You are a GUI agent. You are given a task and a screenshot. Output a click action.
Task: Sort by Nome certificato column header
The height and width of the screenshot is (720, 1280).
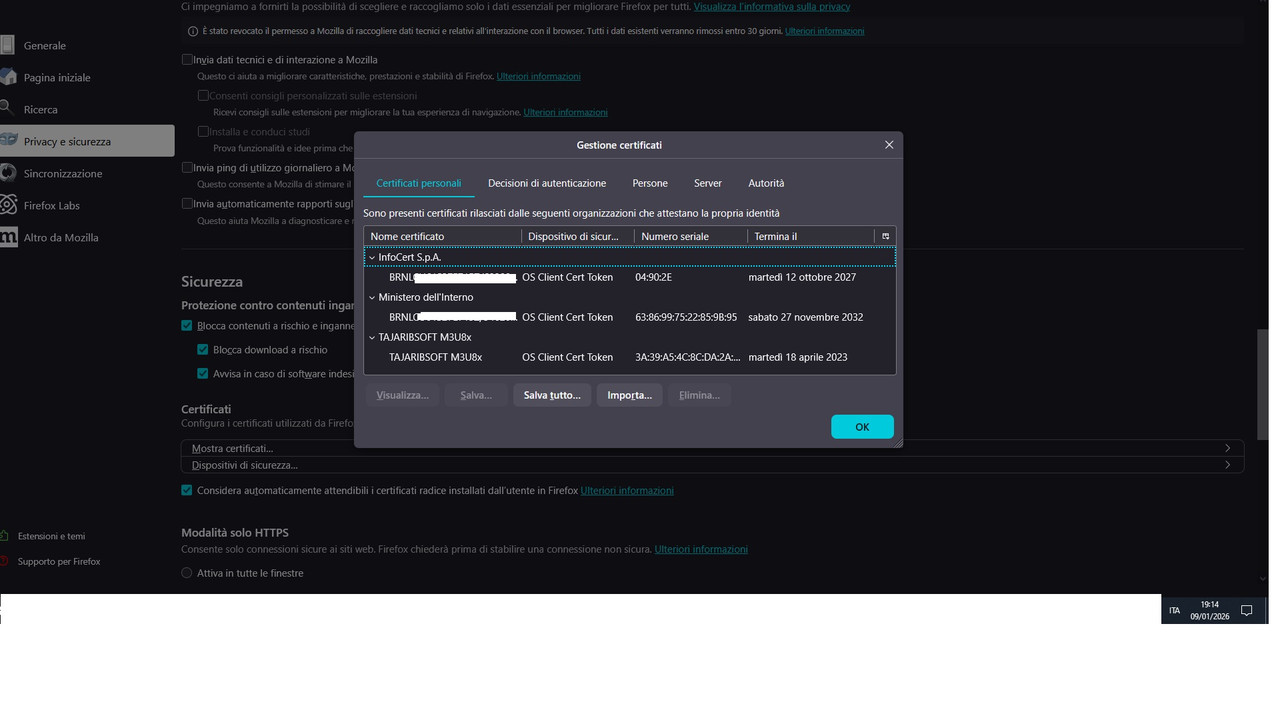pos(443,236)
